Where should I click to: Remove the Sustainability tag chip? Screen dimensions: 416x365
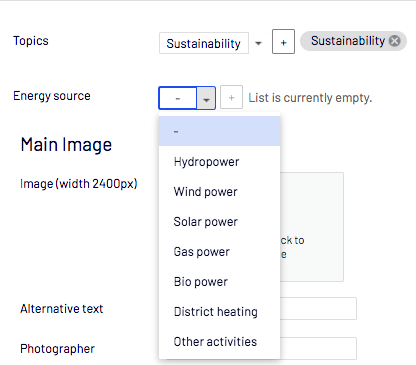[395, 41]
